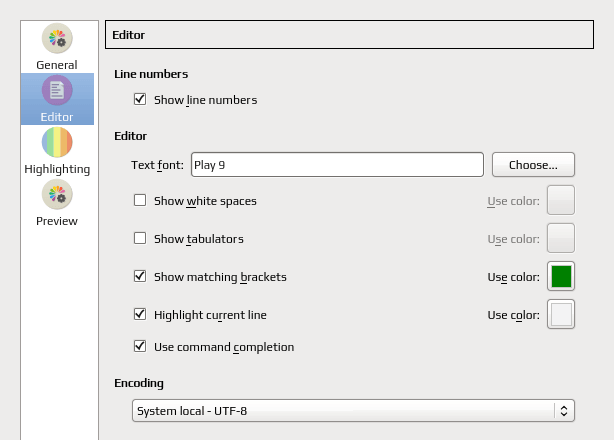Open the Encoding combo box
614x440 pixels.
(353, 411)
